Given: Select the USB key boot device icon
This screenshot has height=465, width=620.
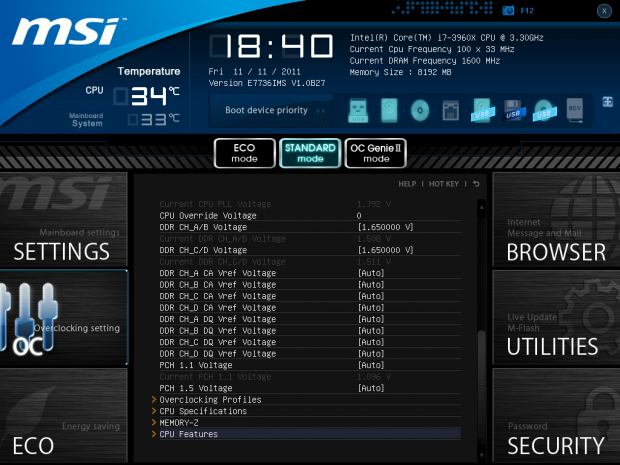Looking at the screenshot, I should [358, 110].
